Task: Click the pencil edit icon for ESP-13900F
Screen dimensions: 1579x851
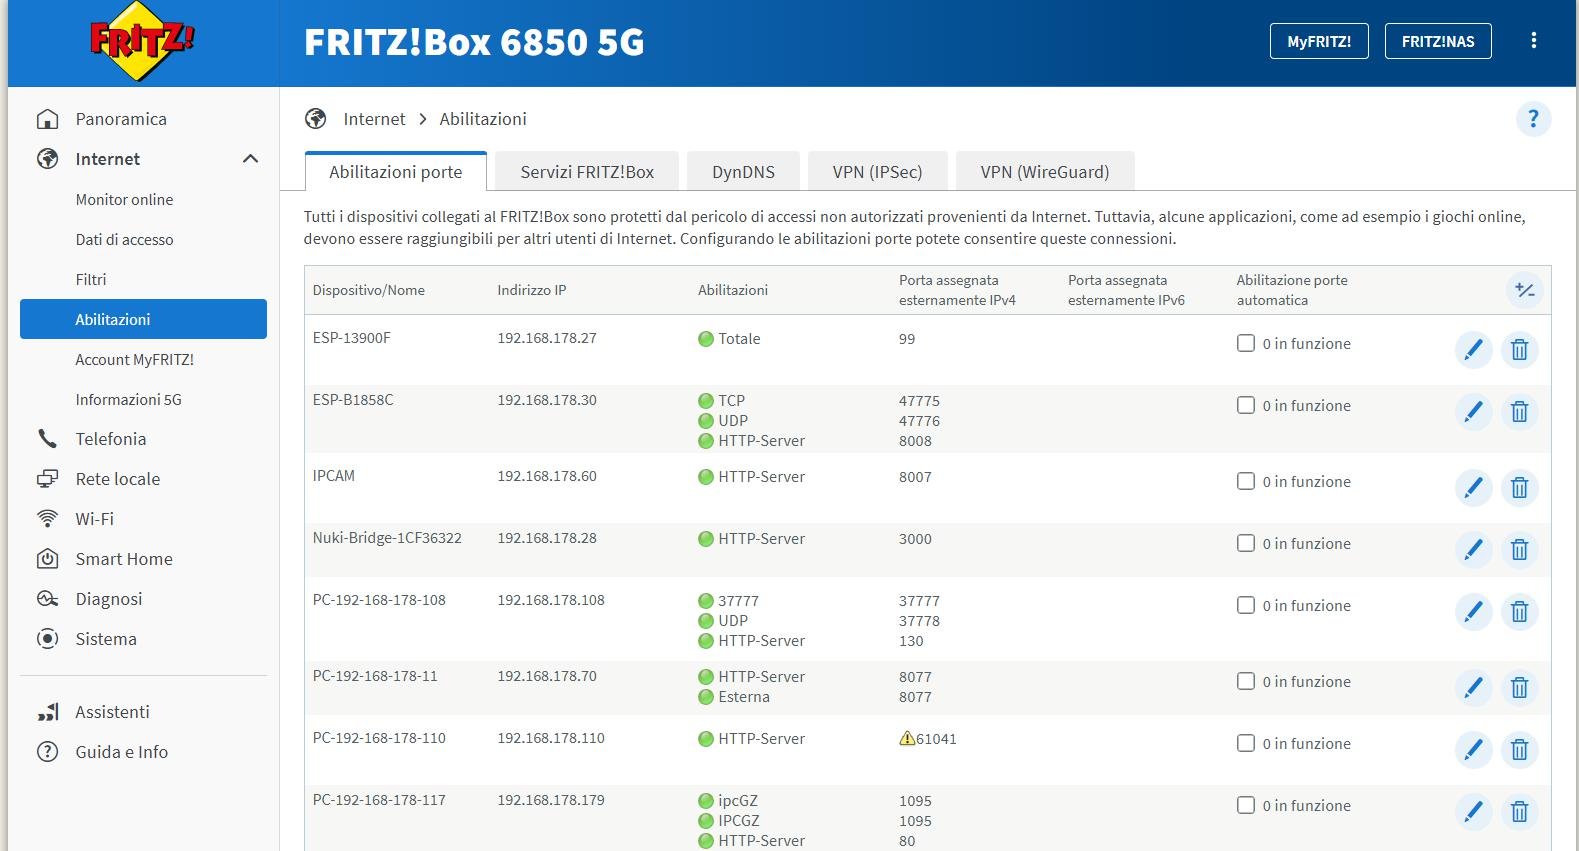Action: pyautogui.click(x=1473, y=350)
